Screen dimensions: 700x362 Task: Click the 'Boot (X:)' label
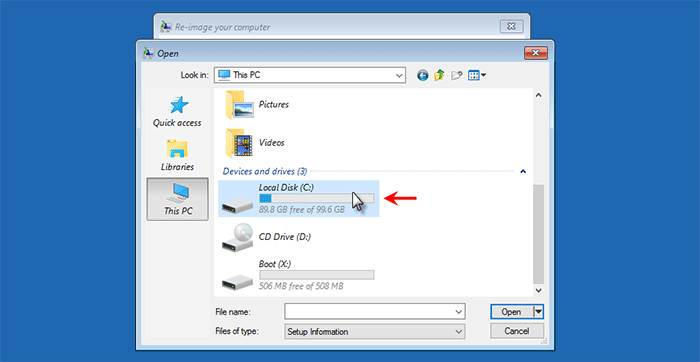275,264
